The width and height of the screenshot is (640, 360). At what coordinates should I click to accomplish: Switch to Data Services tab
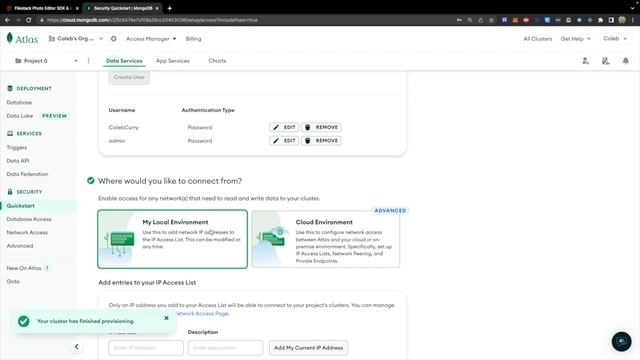(x=124, y=61)
